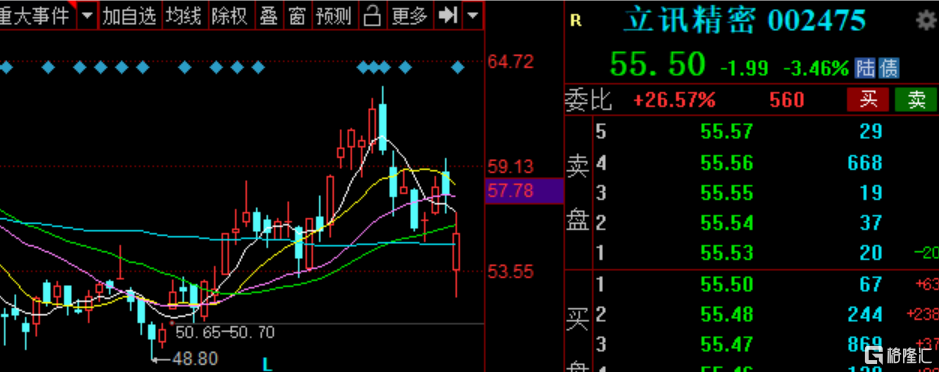The width and height of the screenshot is (939, 372).
Task: Click the green 卖 sell button
Action: point(916,100)
